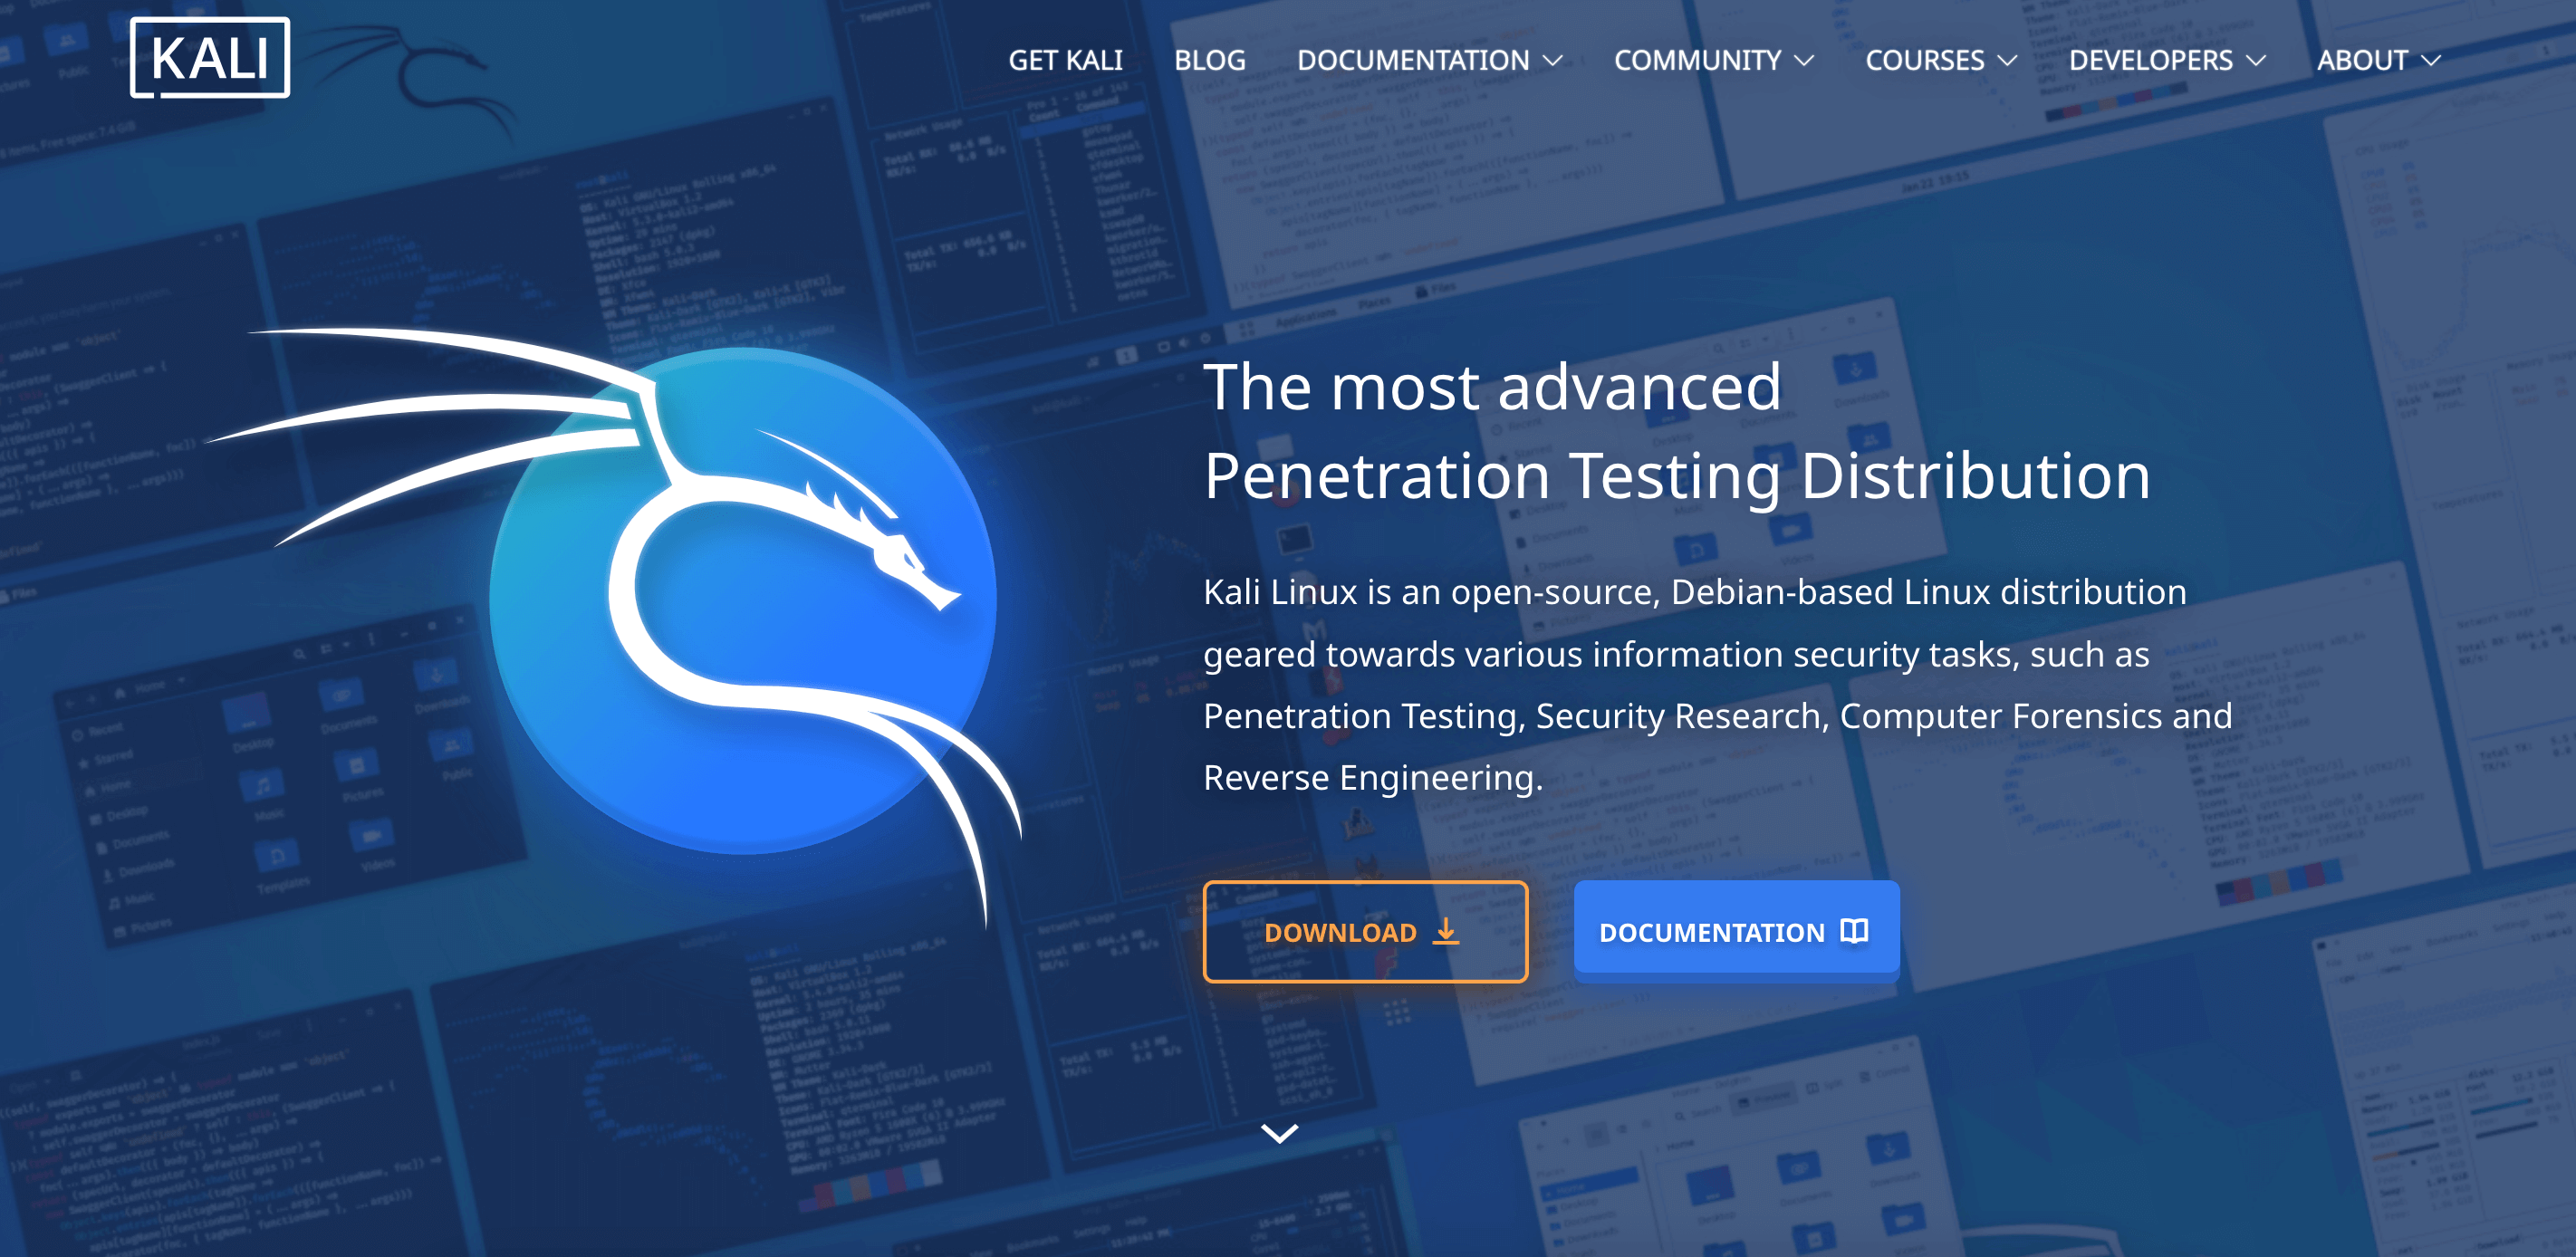Screen dimensions: 2576x1257
Task: Click the large Kali dragon emblem
Action: 742,600
